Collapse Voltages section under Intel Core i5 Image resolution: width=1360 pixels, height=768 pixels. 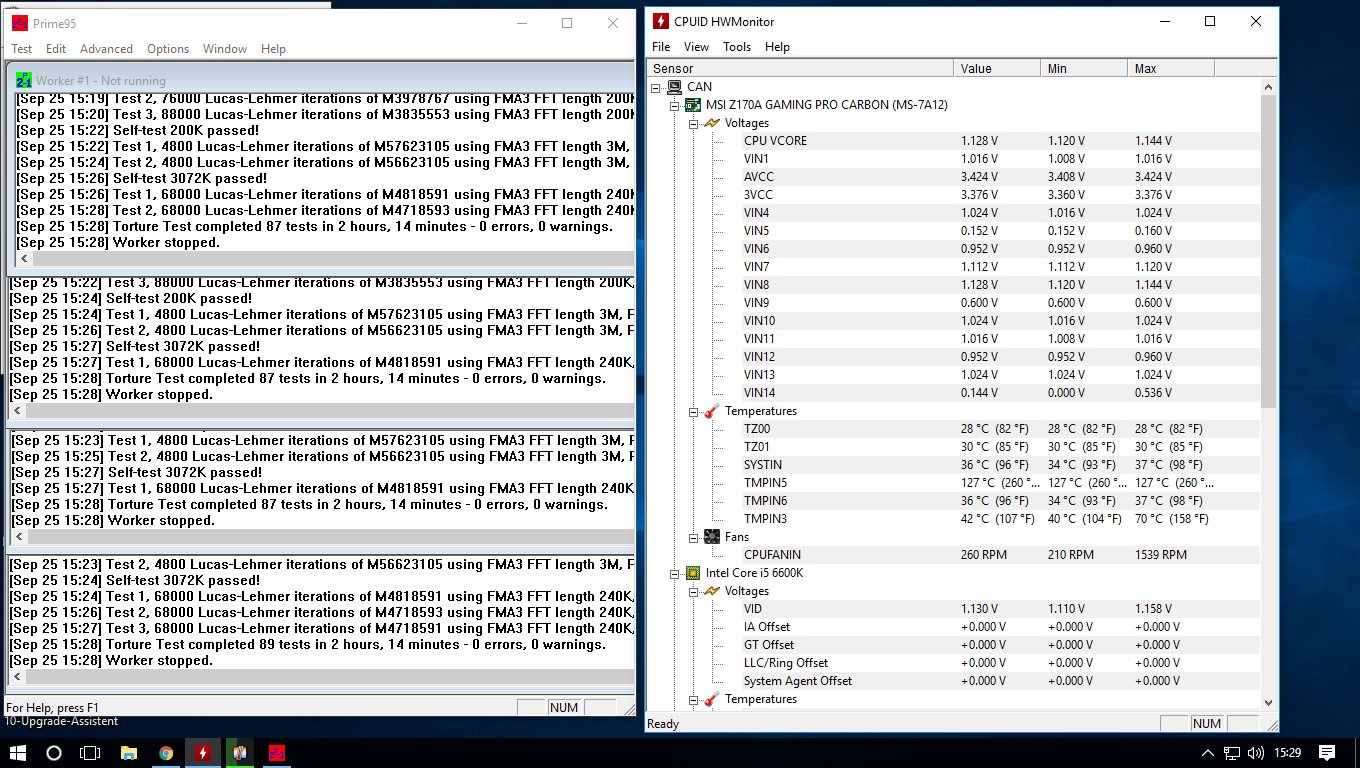coord(694,591)
